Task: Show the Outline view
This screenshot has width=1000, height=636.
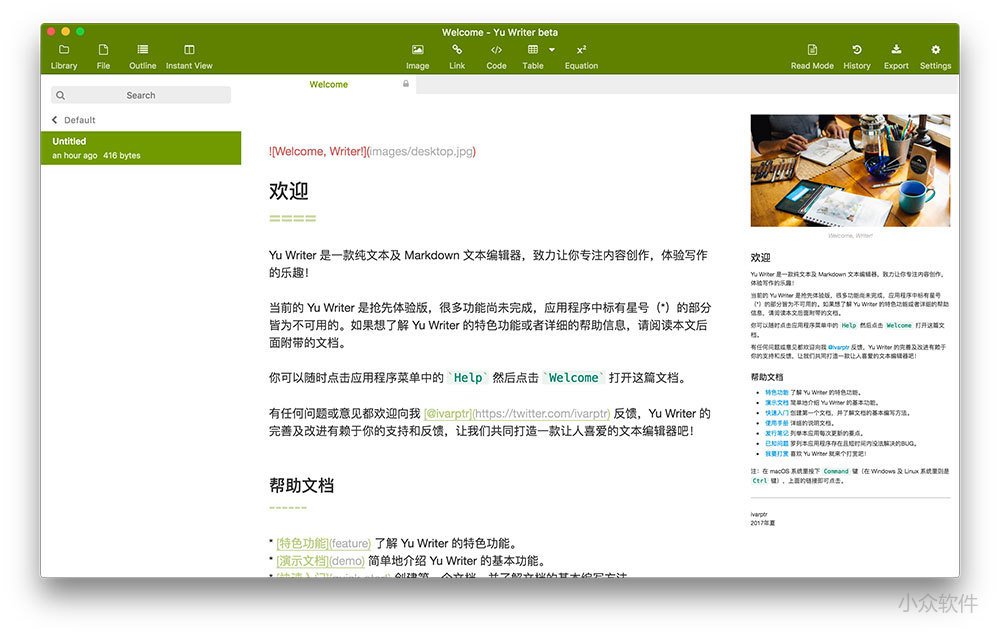Action: pyautogui.click(x=142, y=57)
